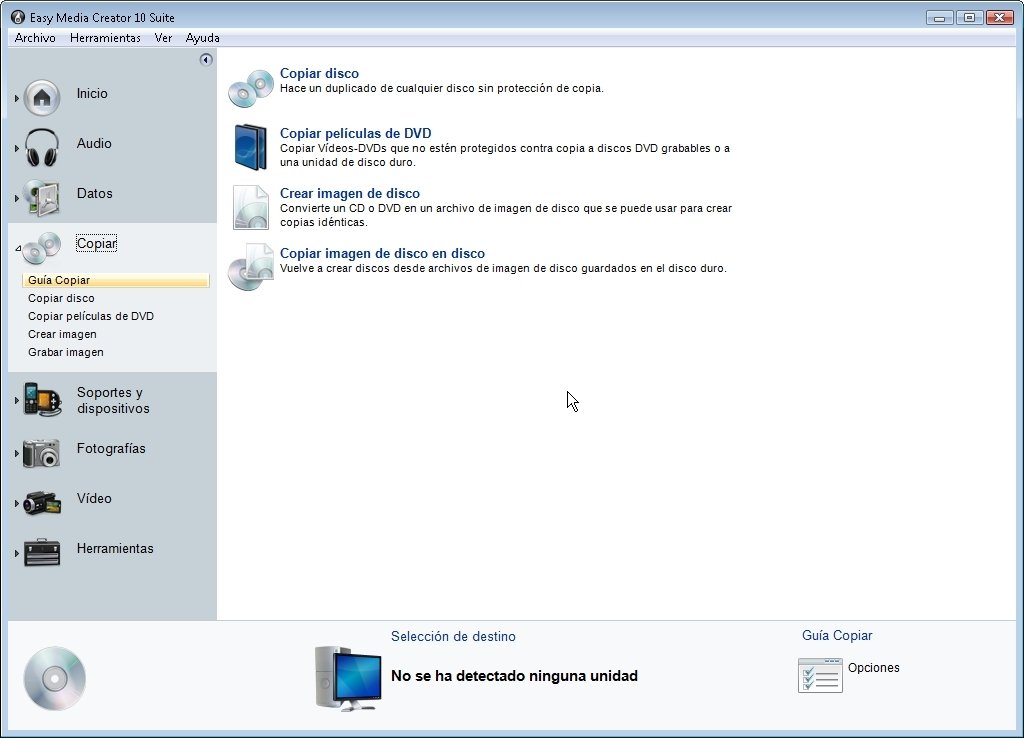This screenshot has height=738, width=1024.
Task: Collapse the sidebar with the arrow button
Action: tap(206, 60)
